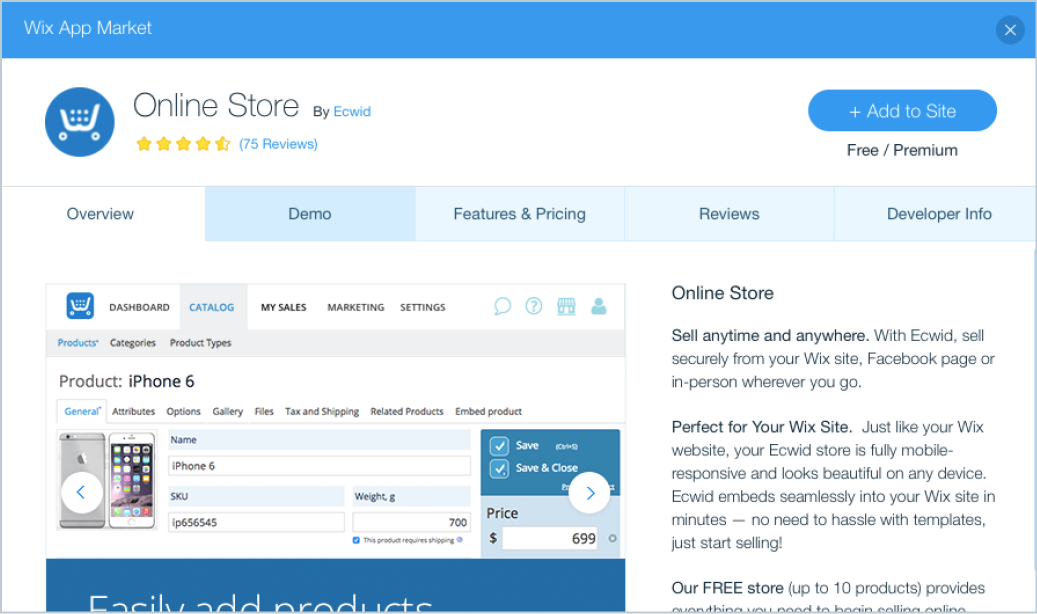Open the Ecwid developer link
The height and width of the screenshot is (614, 1037).
coord(352,111)
